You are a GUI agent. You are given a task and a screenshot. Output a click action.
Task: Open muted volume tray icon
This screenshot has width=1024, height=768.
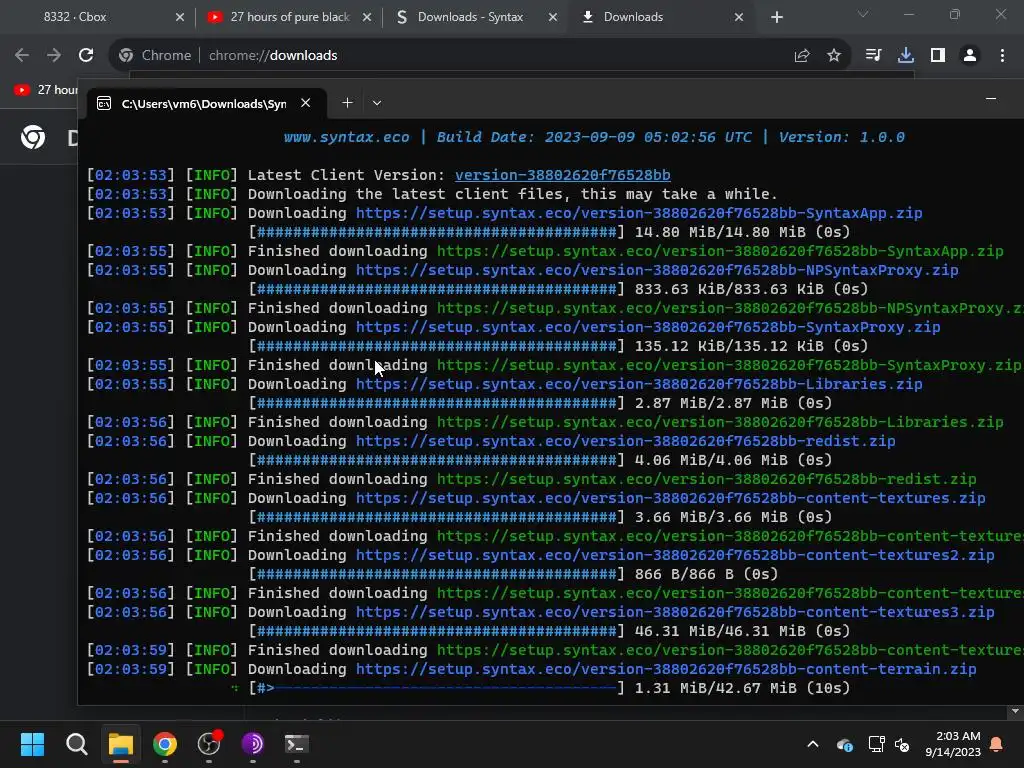pos(902,744)
